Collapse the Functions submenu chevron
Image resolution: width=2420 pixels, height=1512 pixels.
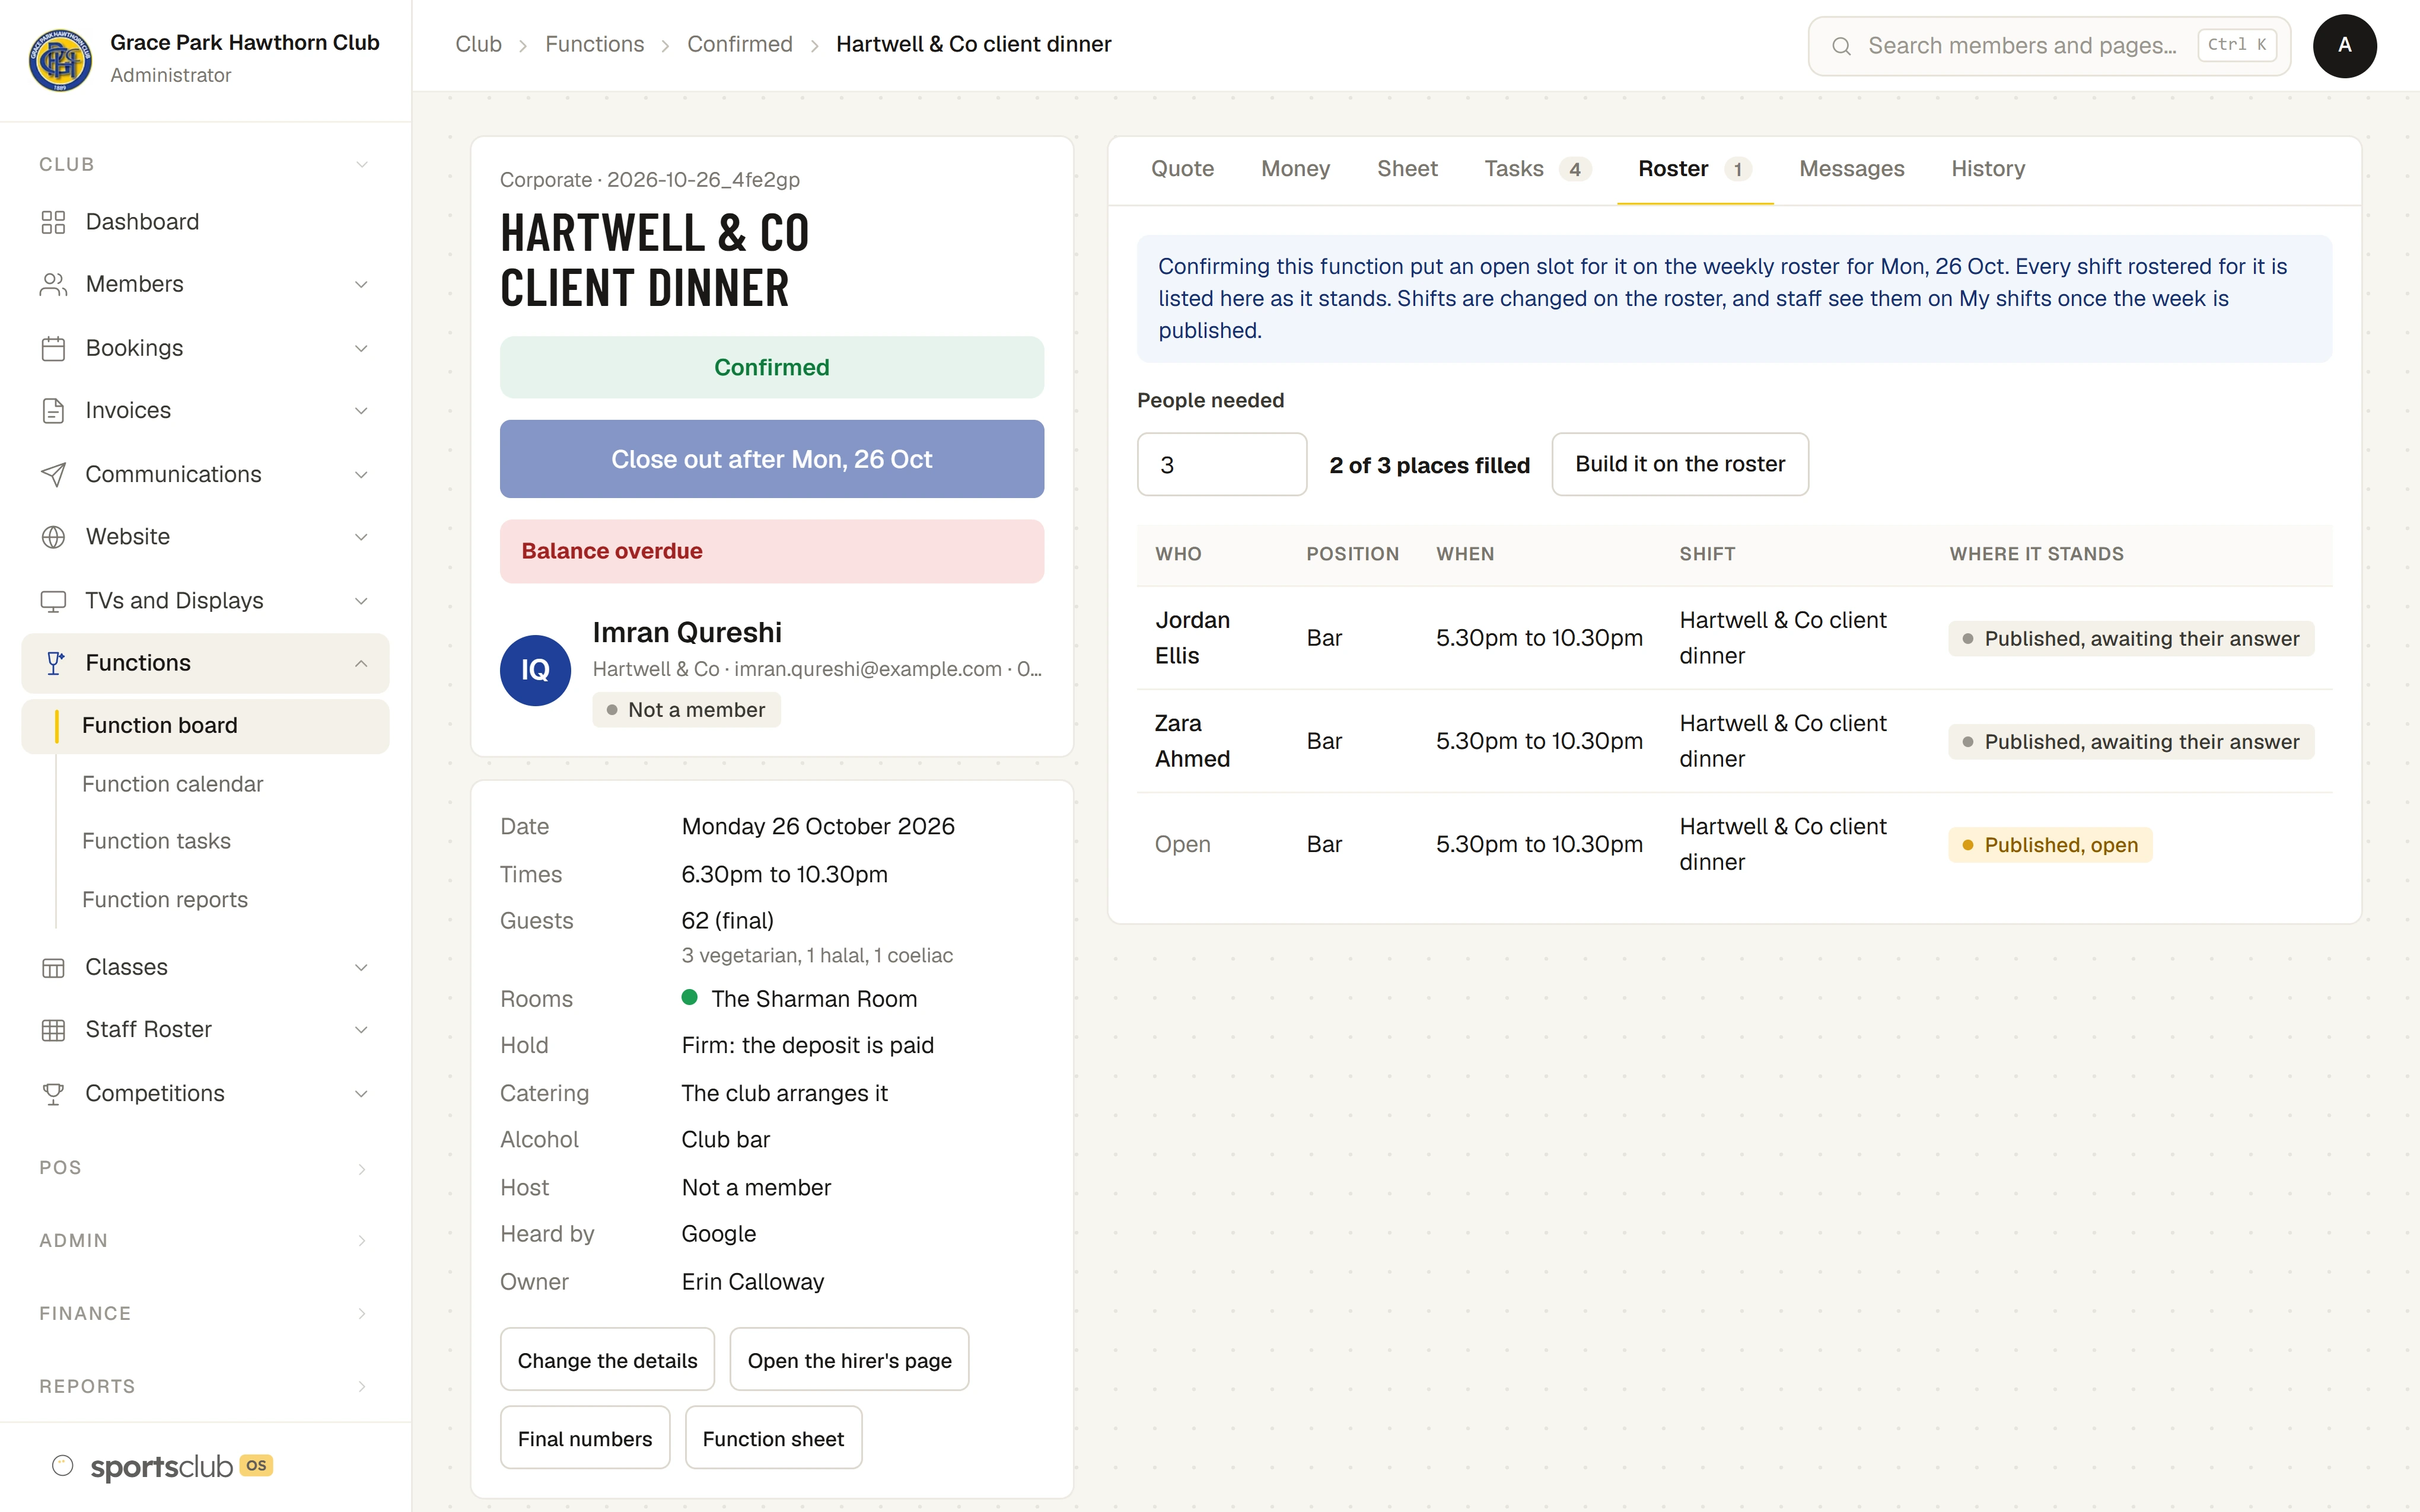pos(362,663)
